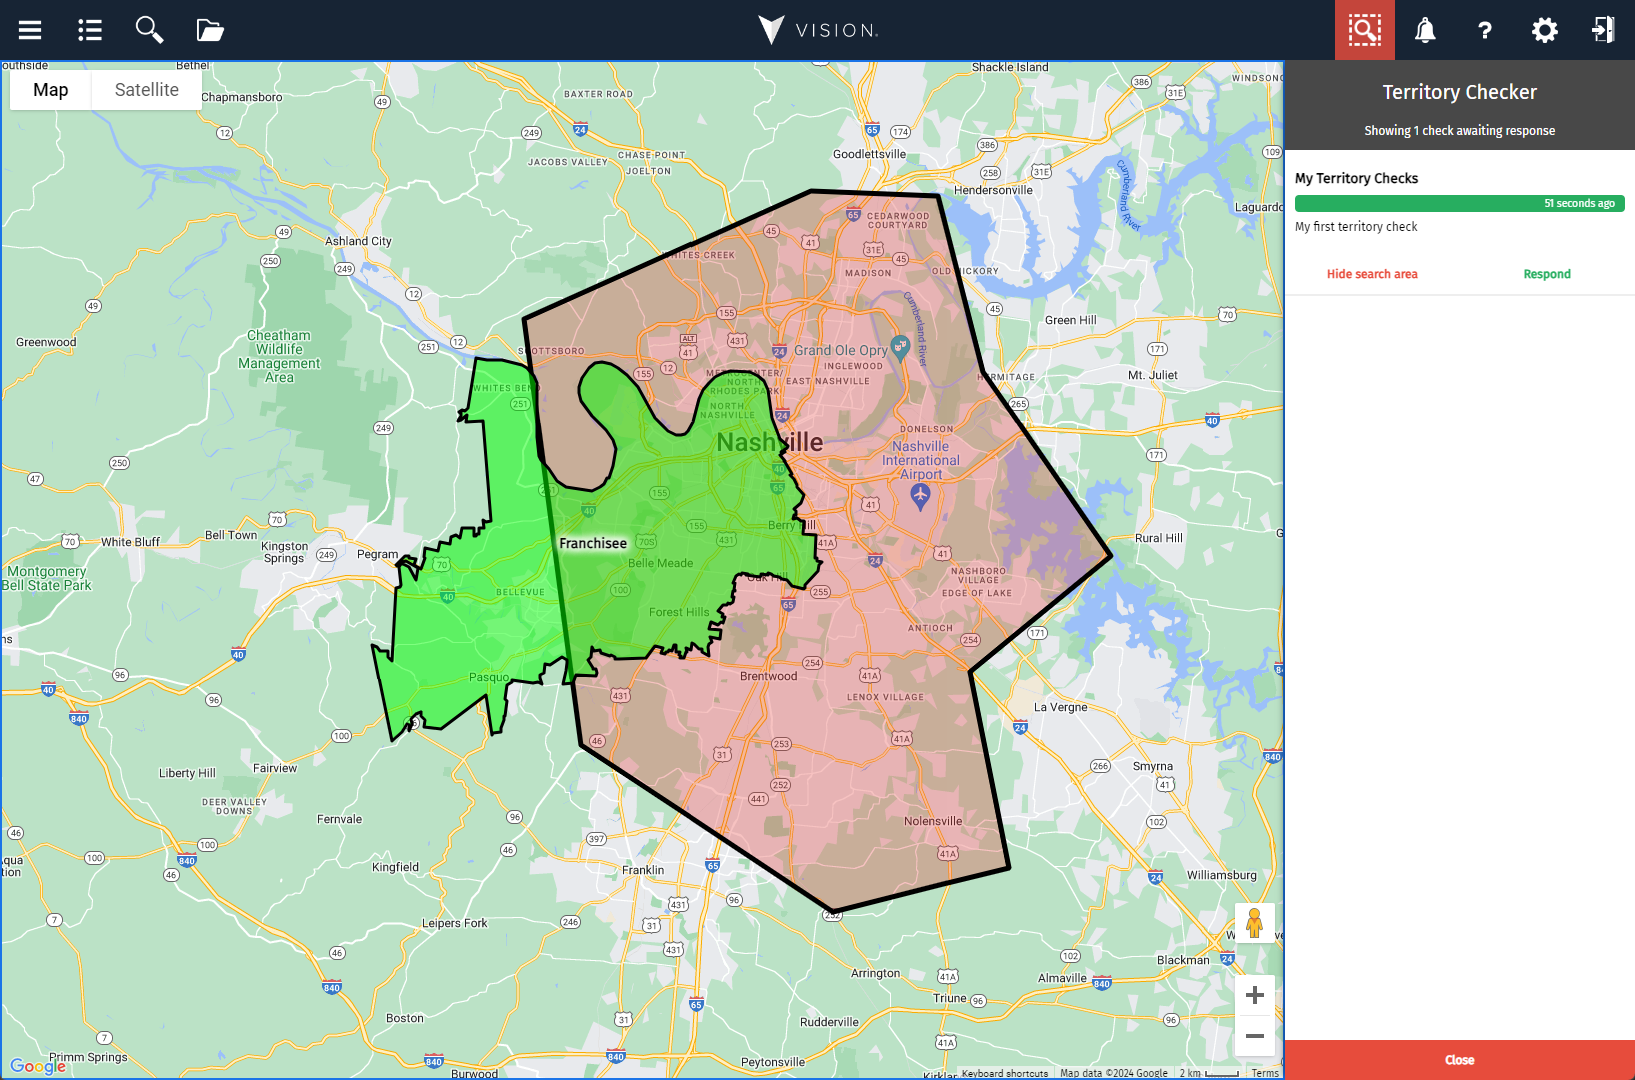Click the green 51 seconds ago progress bar
This screenshot has width=1635, height=1080.
click(x=1459, y=202)
